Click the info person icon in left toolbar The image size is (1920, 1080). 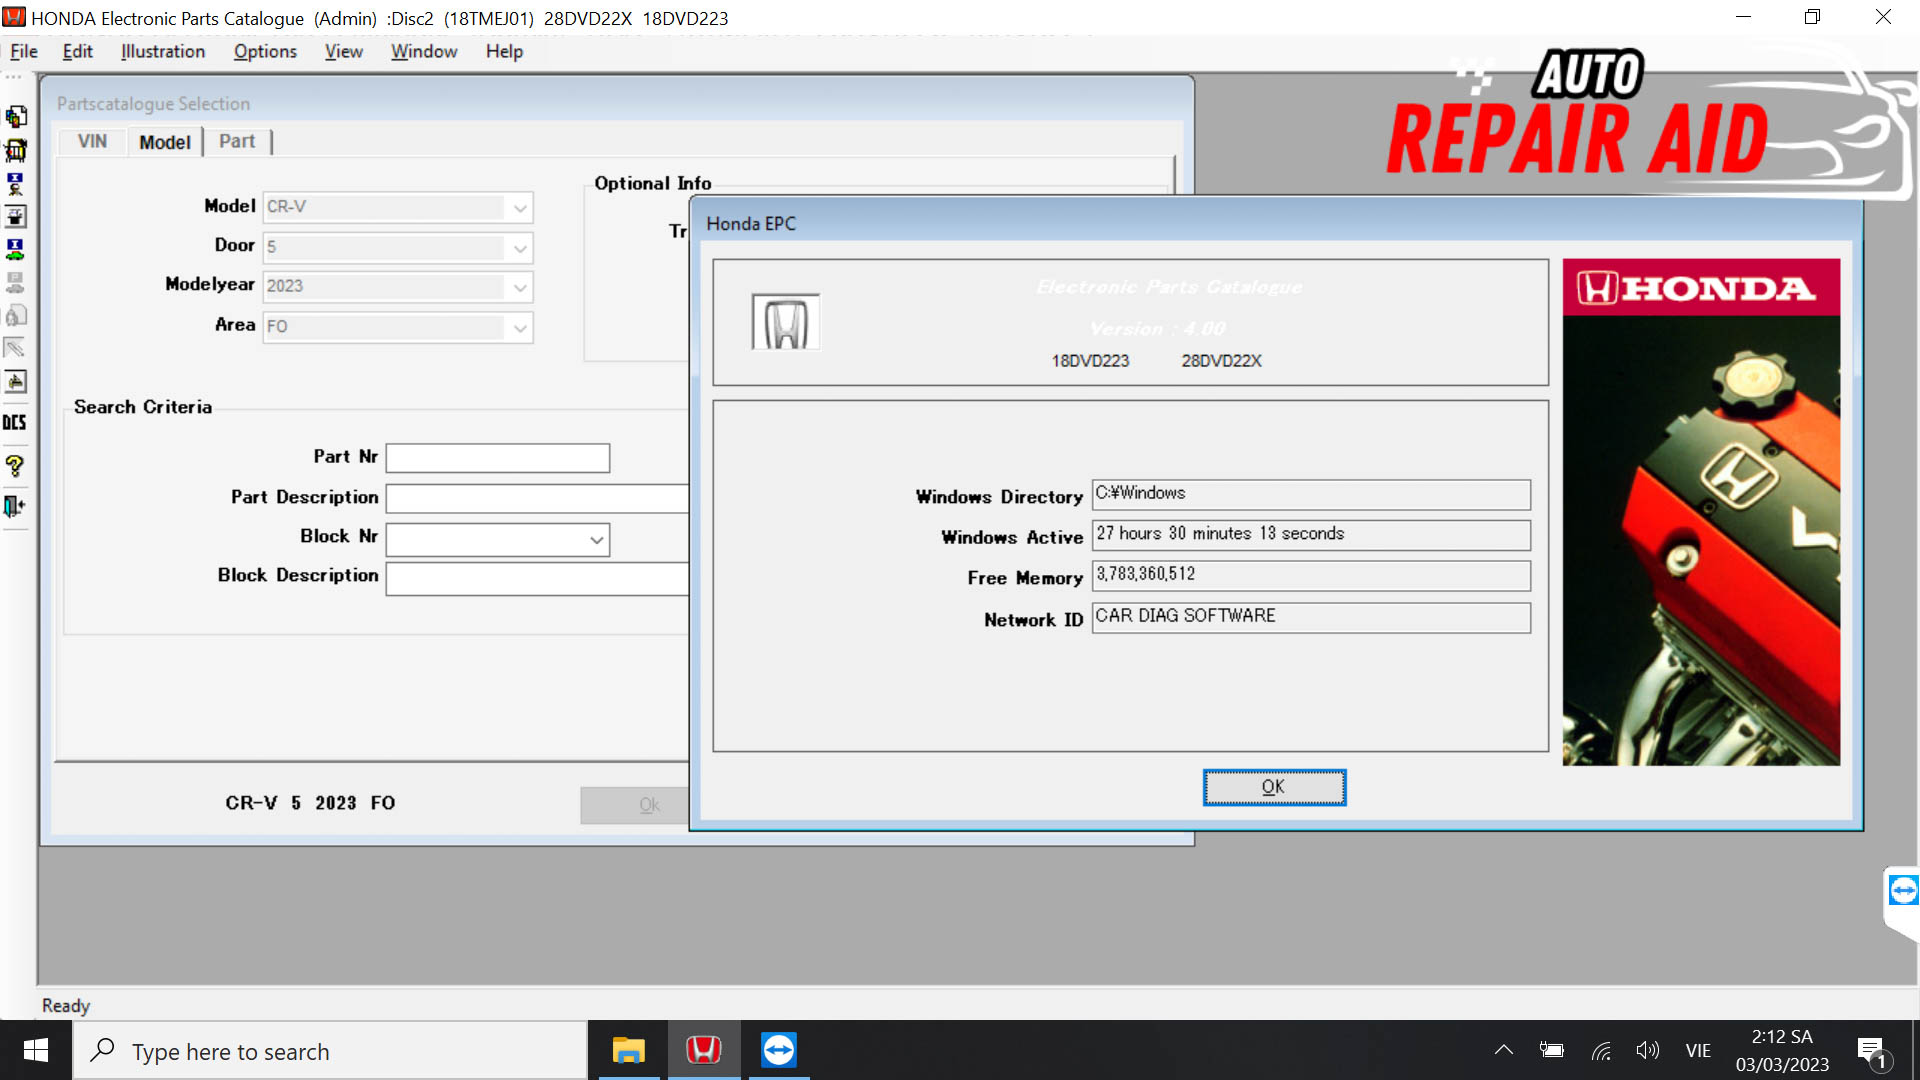pos(16,184)
